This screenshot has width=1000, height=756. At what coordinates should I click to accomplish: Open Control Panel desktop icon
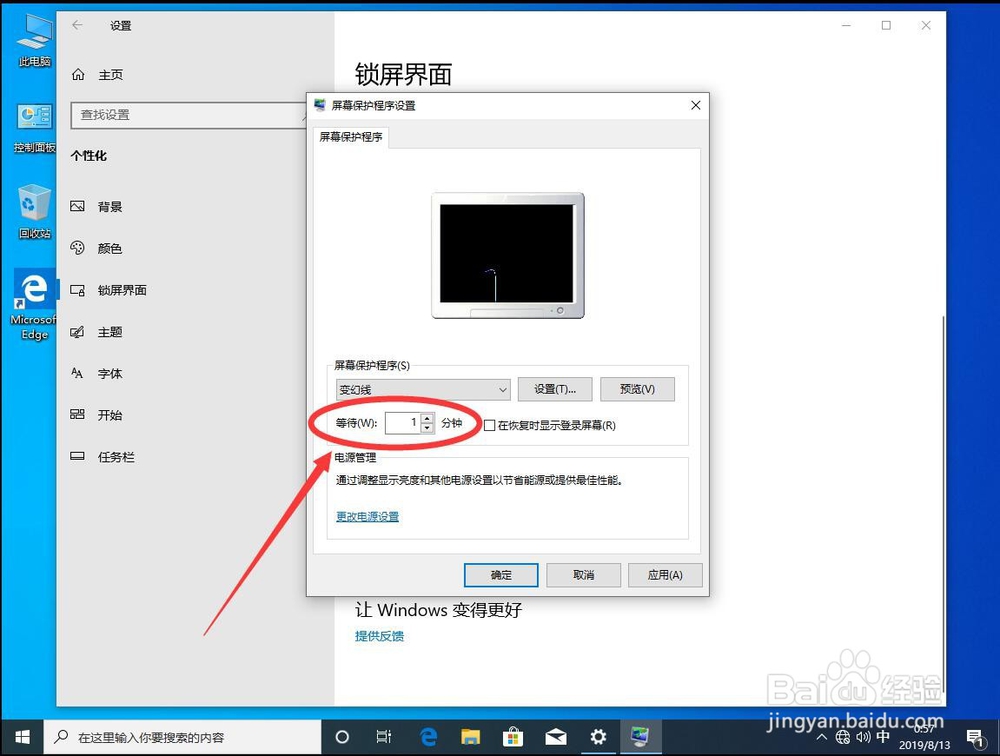pyautogui.click(x=34, y=128)
